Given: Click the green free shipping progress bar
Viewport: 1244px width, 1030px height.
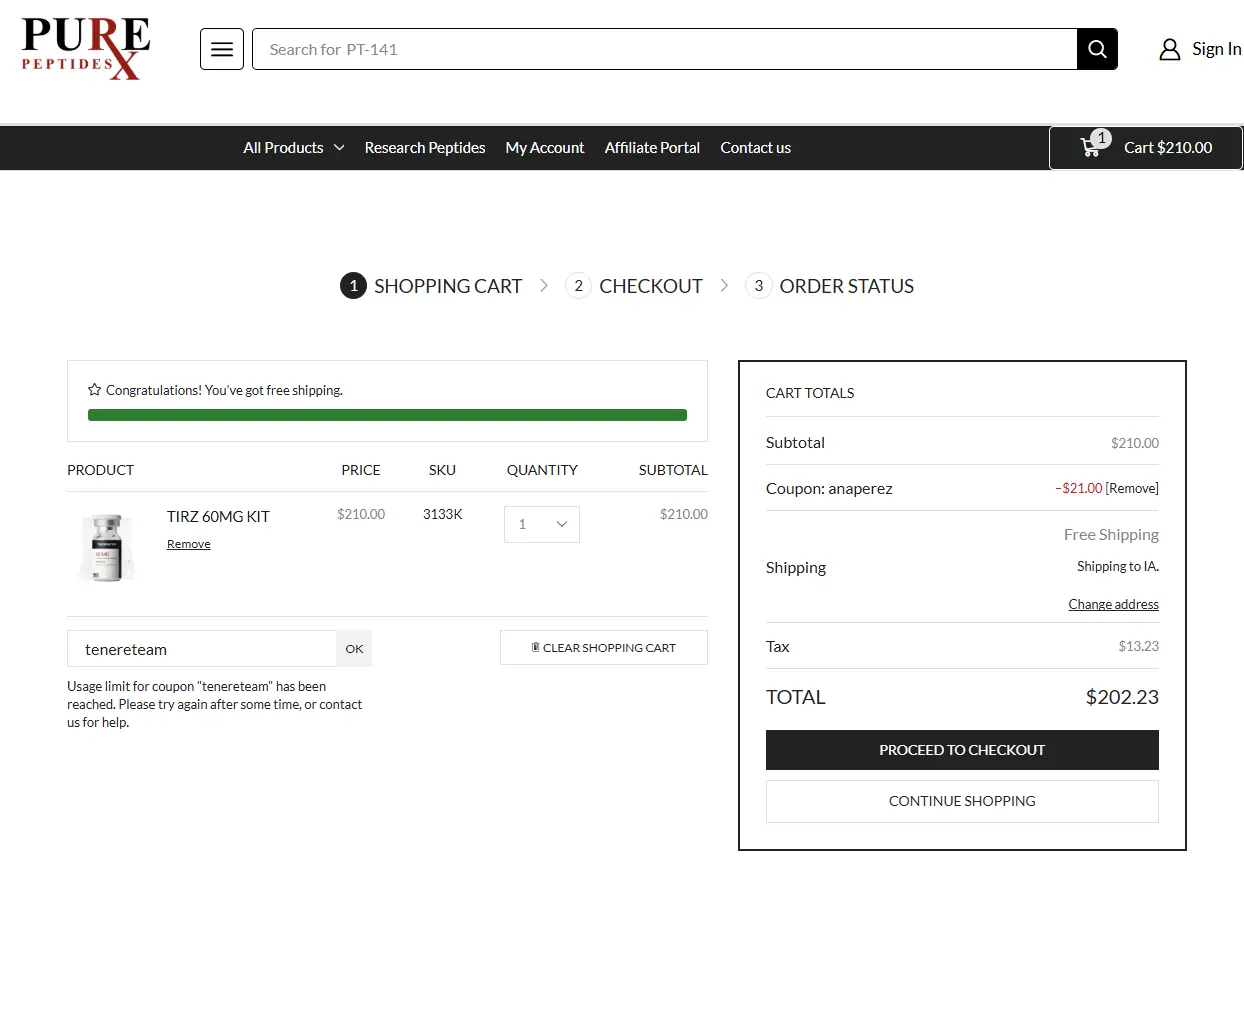Looking at the screenshot, I should click(387, 415).
